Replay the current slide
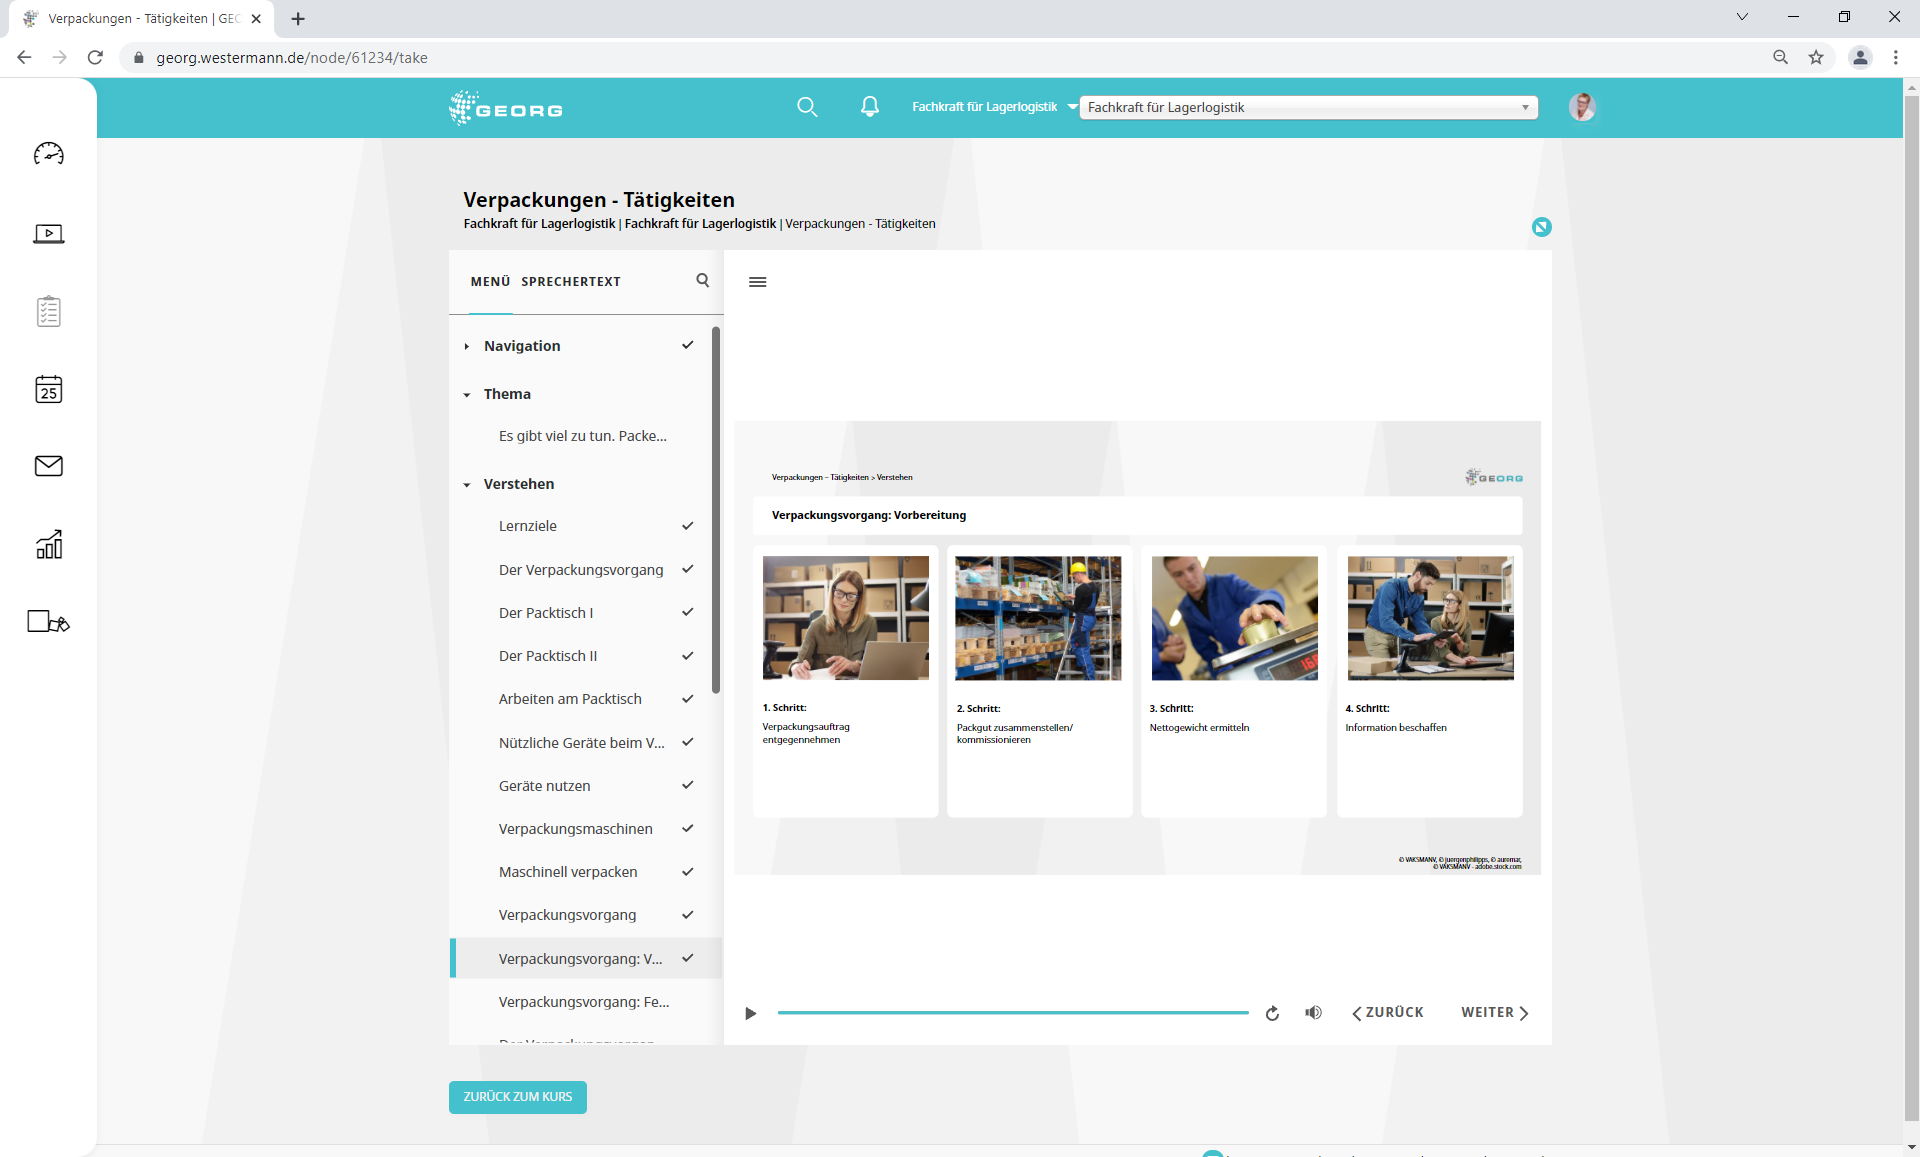 1272,1013
